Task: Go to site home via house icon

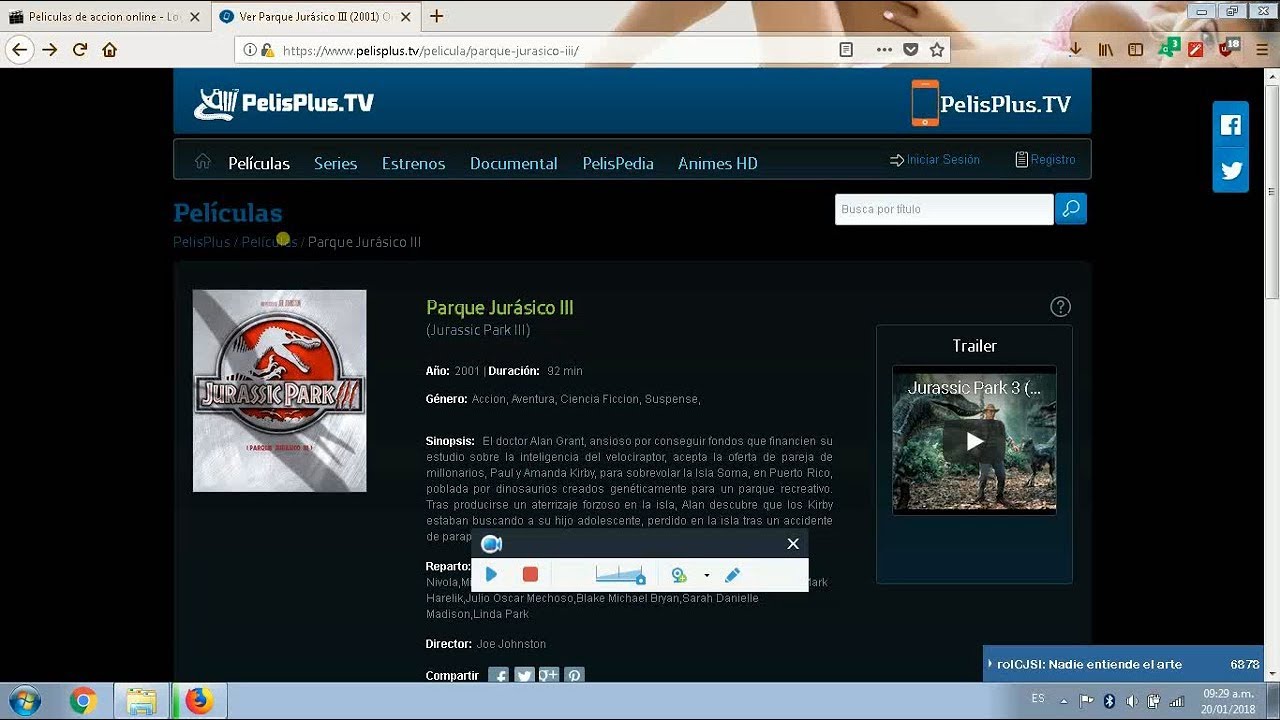Action: [x=203, y=161]
